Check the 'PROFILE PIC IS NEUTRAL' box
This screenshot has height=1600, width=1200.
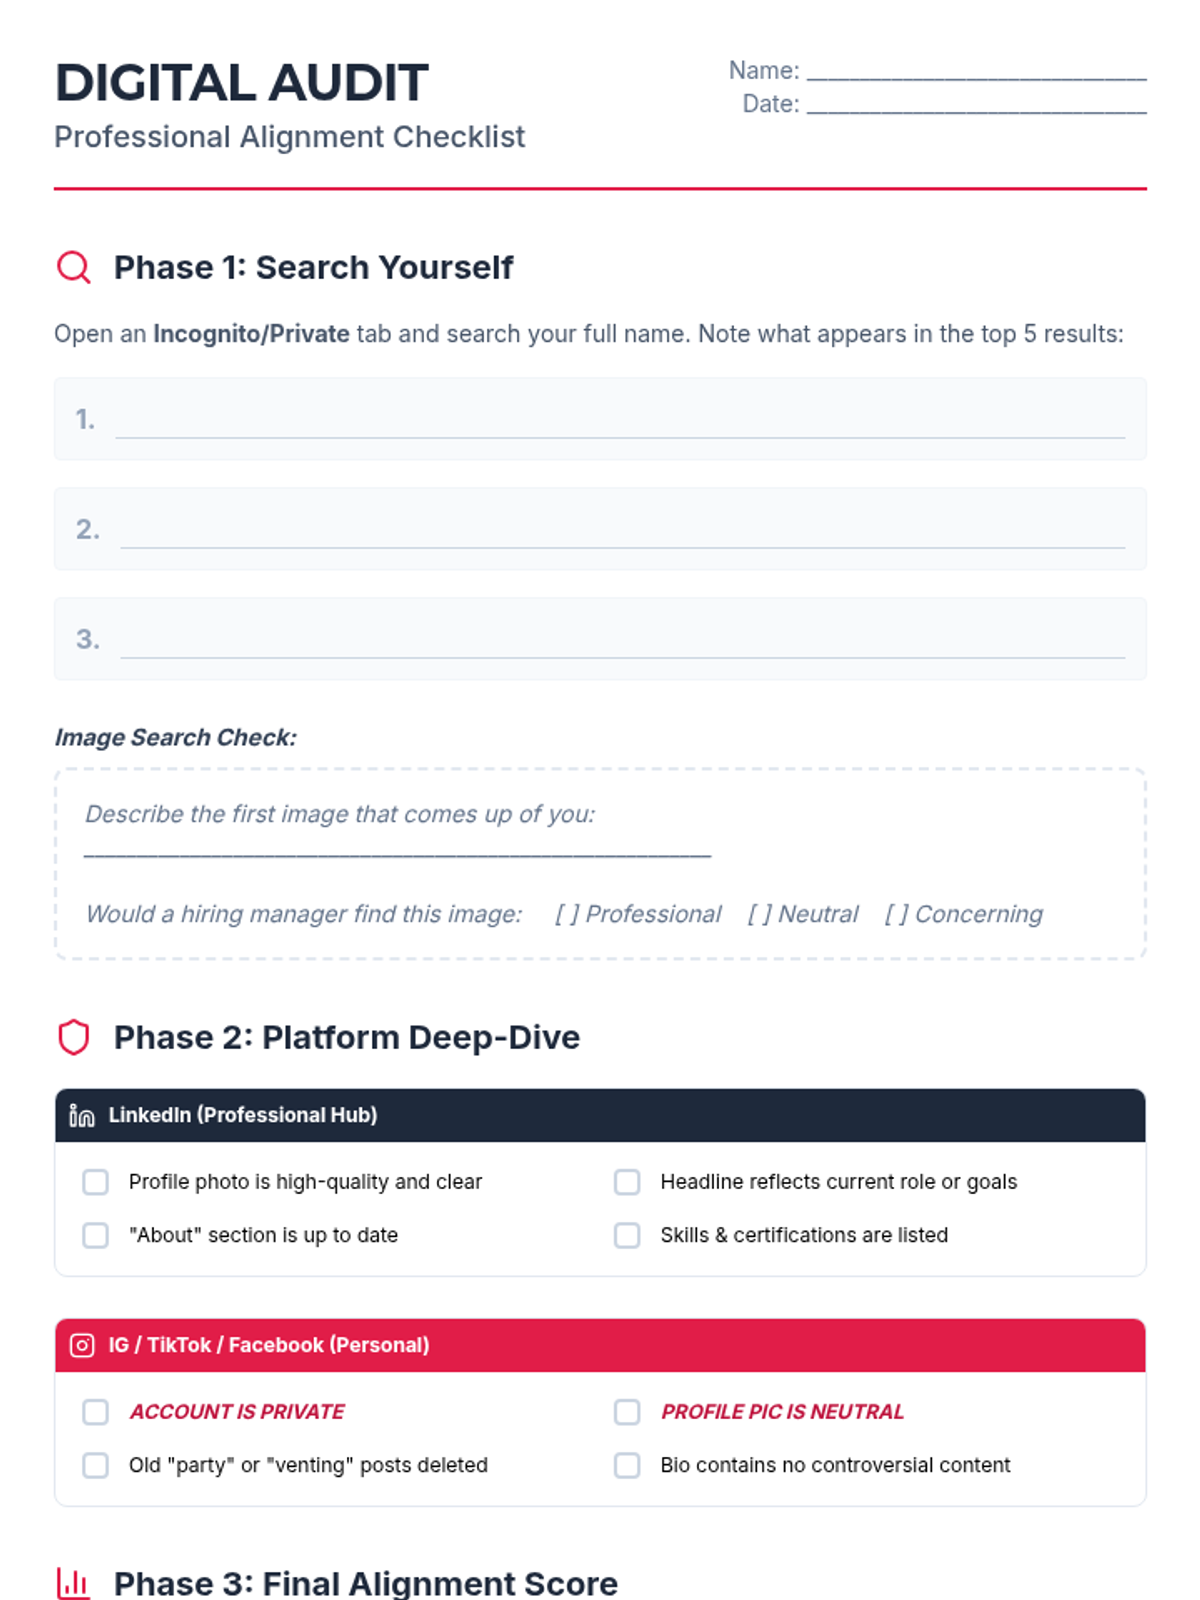(x=627, y=1412)
